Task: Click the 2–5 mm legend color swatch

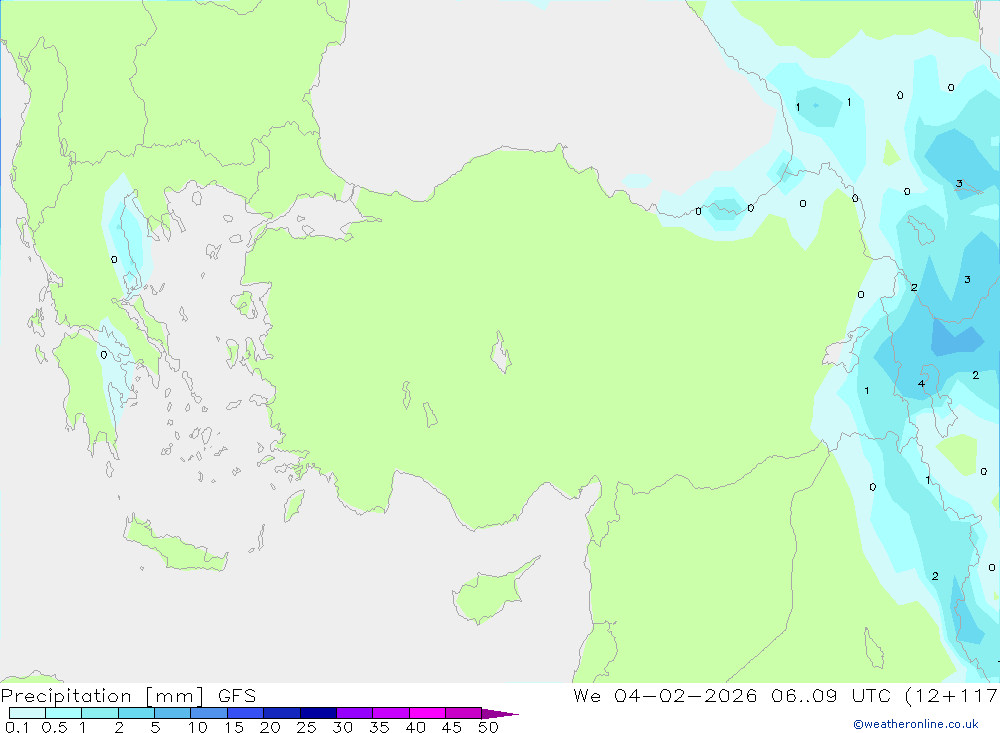Action: tap(136, 713)
